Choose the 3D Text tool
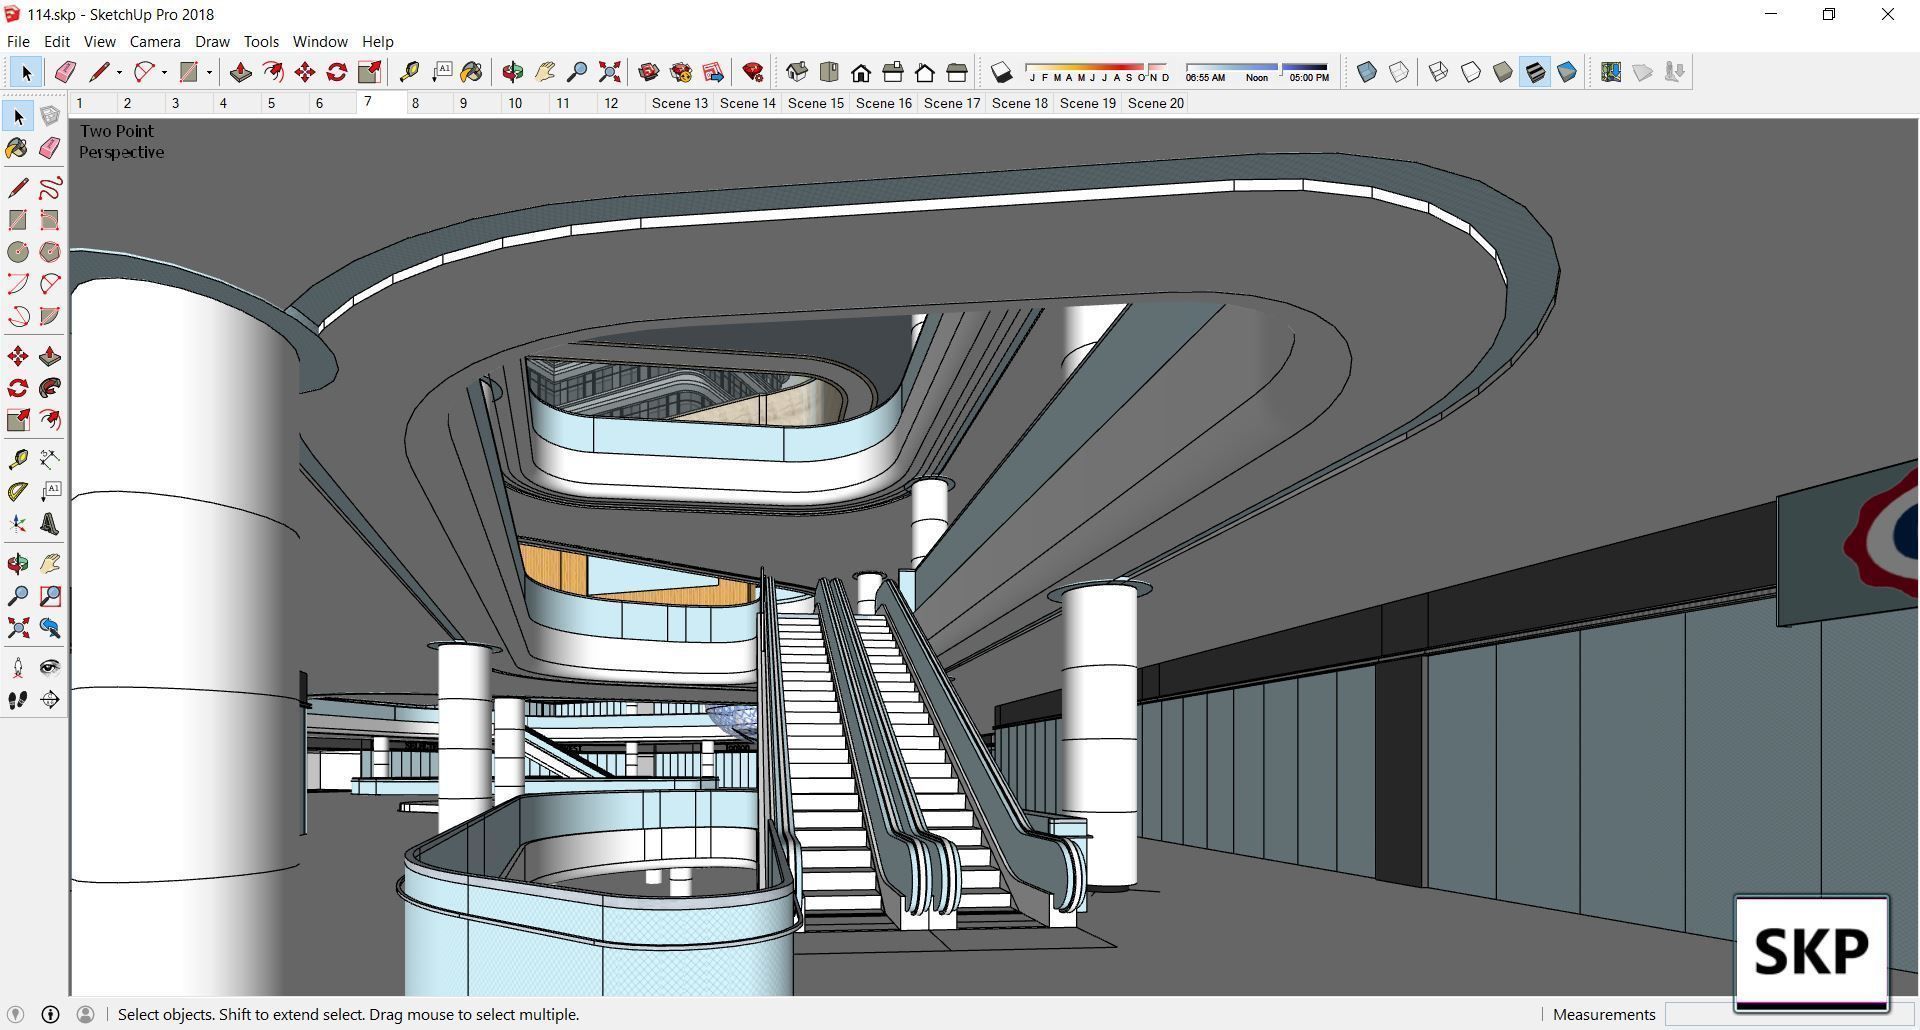The height and width of the screenshot is (1030, 1920). click(x=50, y=524)
